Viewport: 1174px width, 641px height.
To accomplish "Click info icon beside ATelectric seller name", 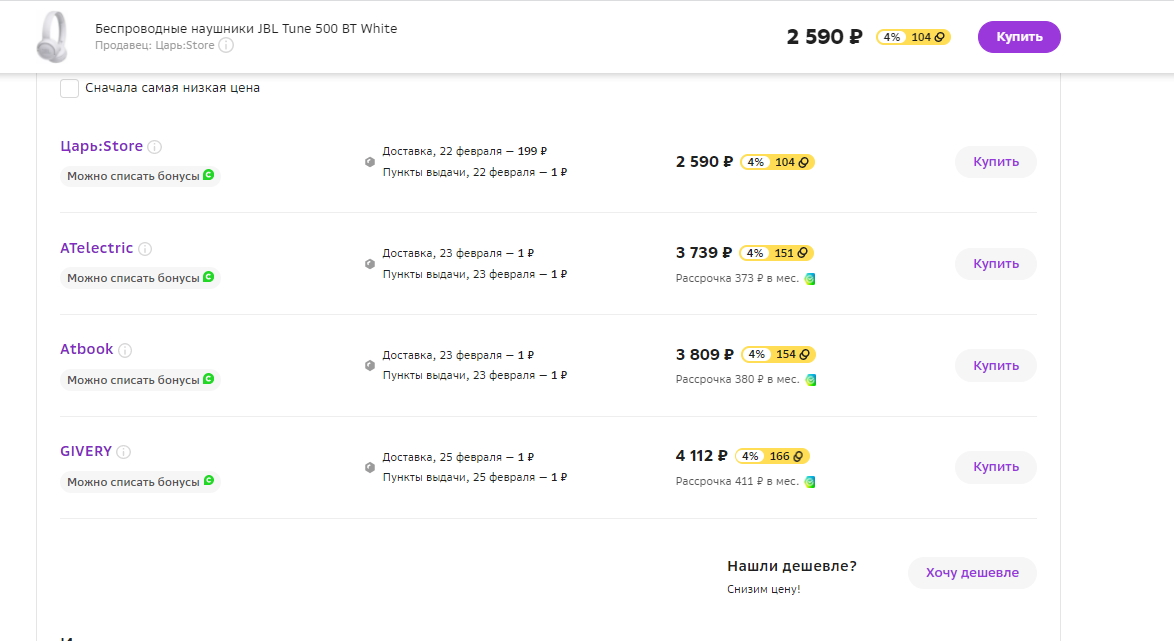I will (145, 249).
